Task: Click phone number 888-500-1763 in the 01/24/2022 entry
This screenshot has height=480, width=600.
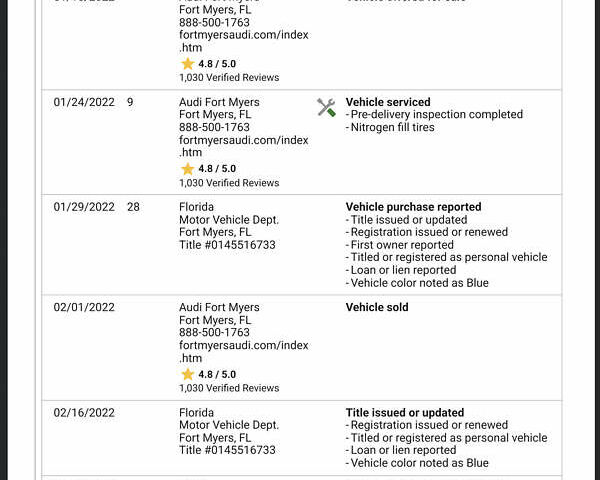Action: click(214, 128)
